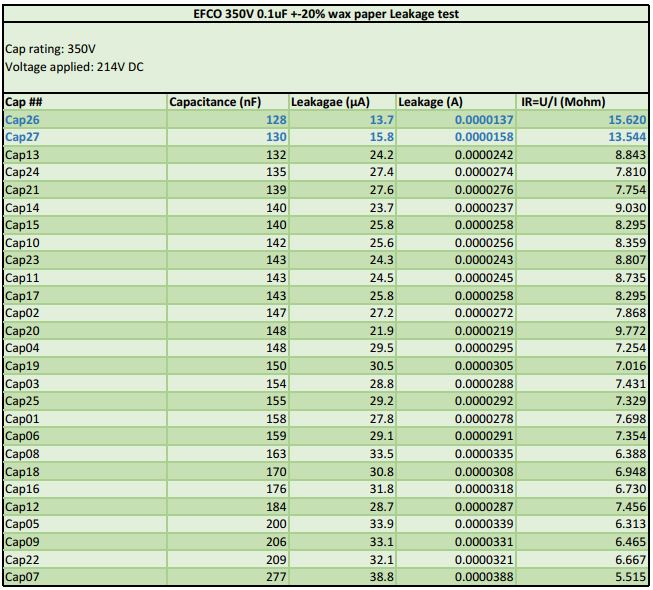This screenshot has width=653, height=590.
Task: Select the leakage cell 13.7 µA
Action: 382,120
